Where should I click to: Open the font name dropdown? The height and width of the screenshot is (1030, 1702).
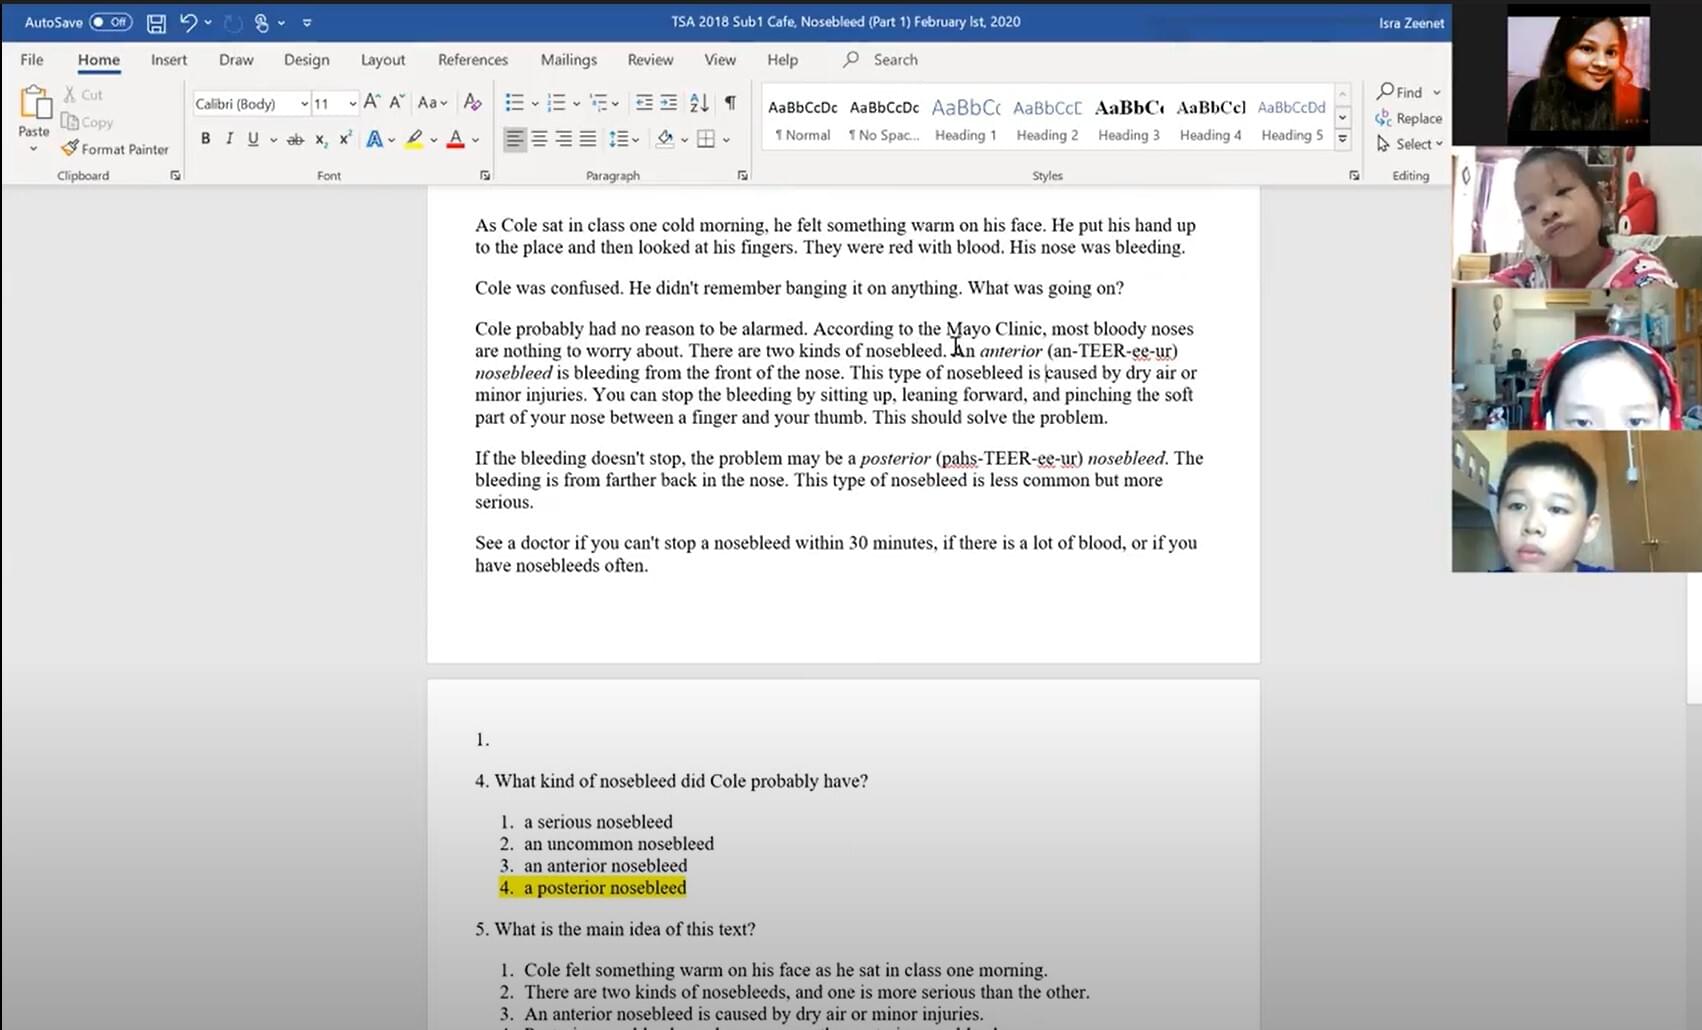(x=304, y=104)
